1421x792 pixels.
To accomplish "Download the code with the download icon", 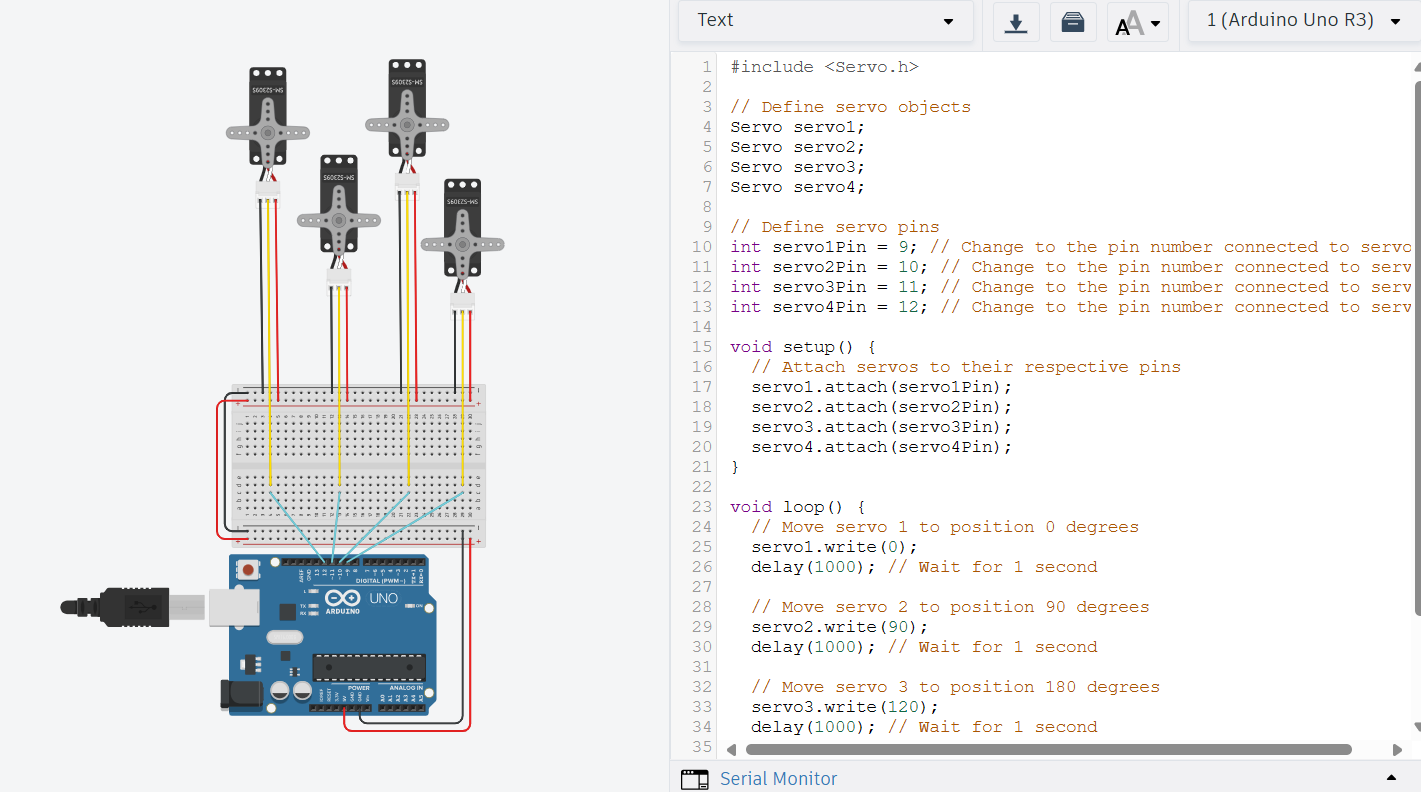I will [1016, 22].
